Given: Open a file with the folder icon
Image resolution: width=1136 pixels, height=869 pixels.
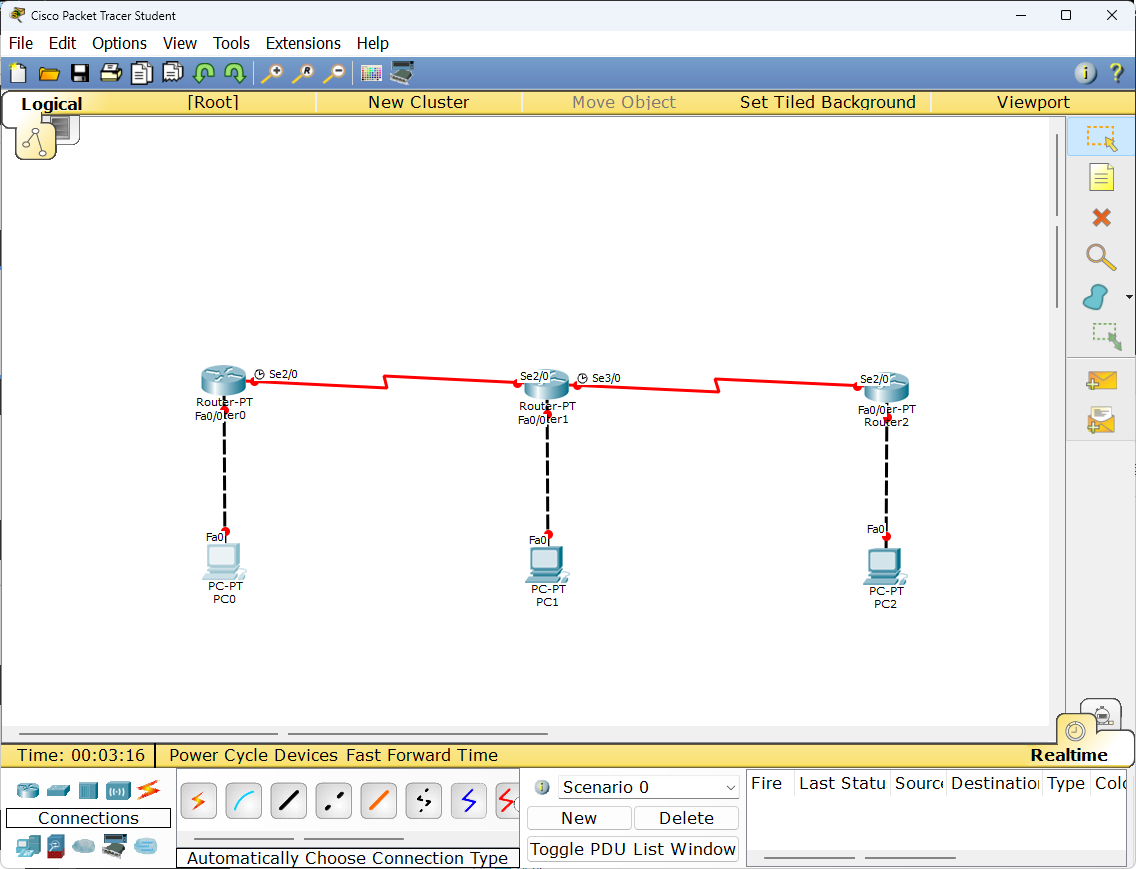Looking at the screenshot, I should (49, 73).
